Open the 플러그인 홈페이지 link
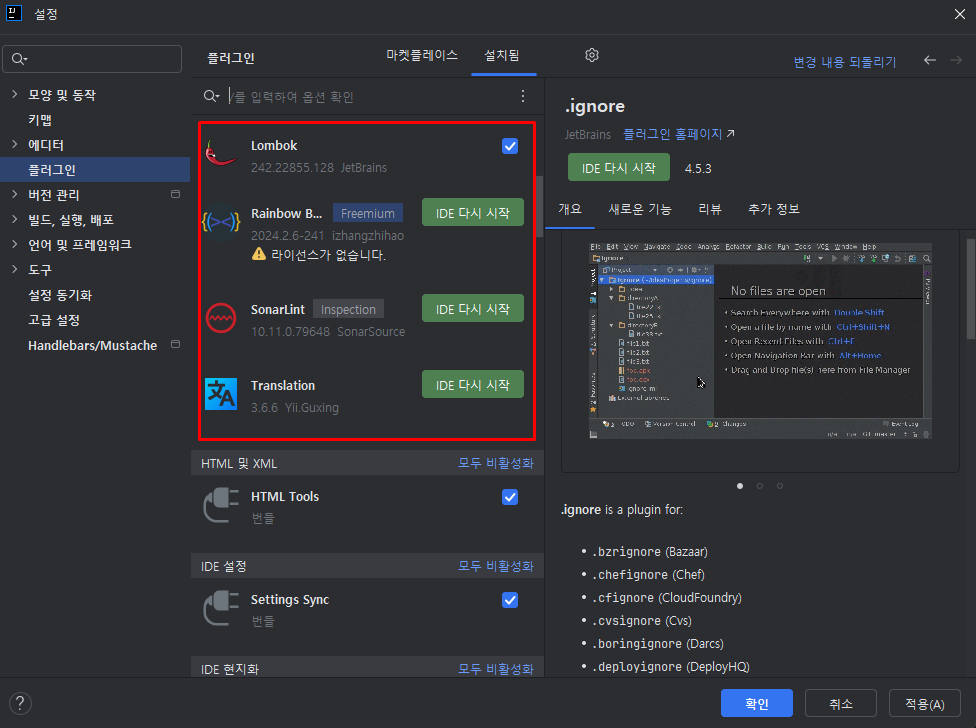976x728 pixels. 672,134
